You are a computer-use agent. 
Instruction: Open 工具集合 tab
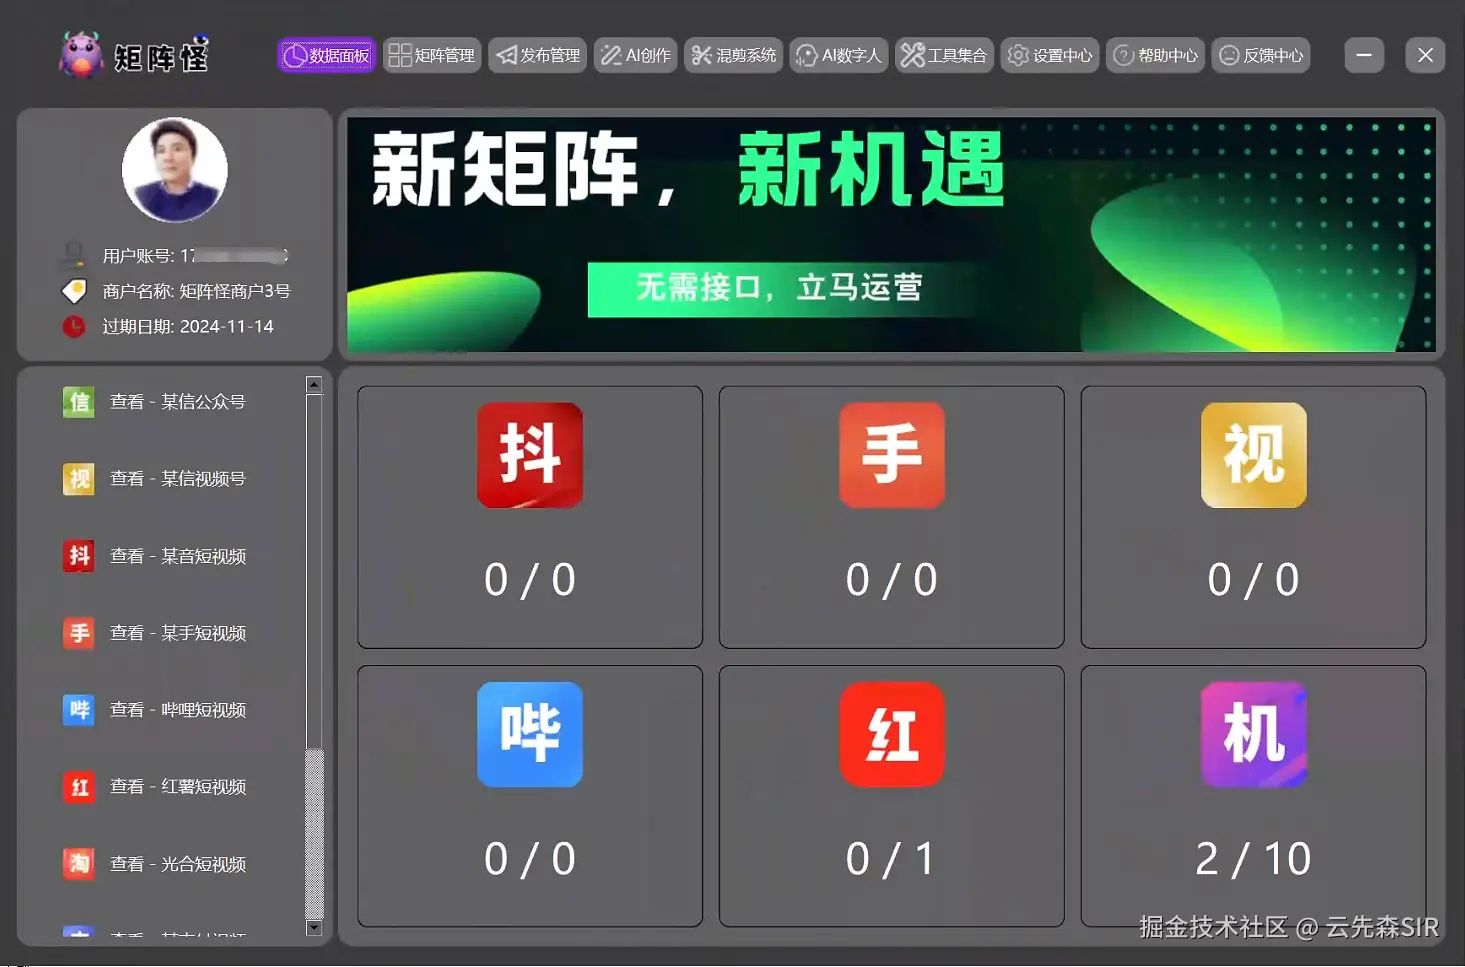945,55
